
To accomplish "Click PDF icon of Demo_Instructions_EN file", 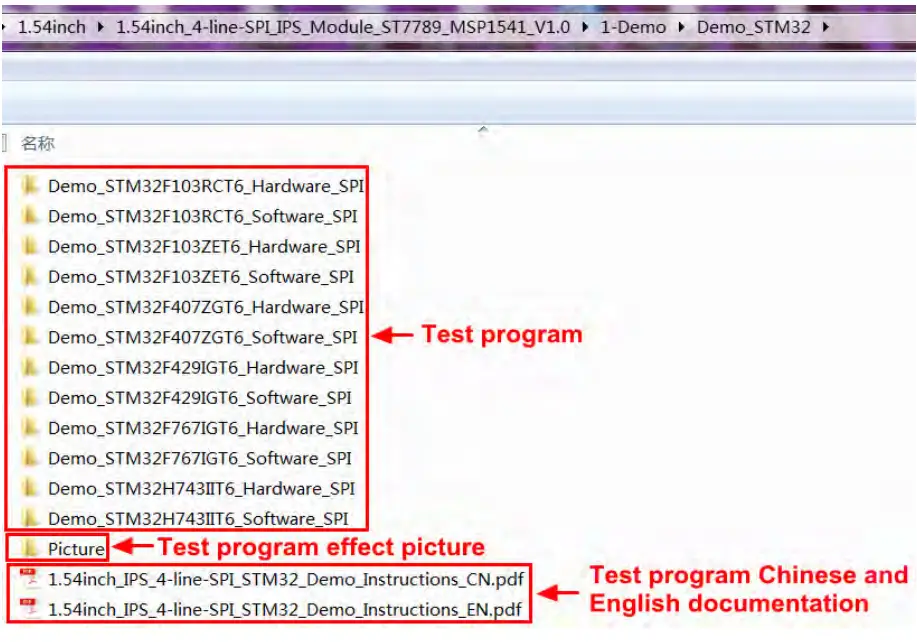I will [x=29, y=609].
